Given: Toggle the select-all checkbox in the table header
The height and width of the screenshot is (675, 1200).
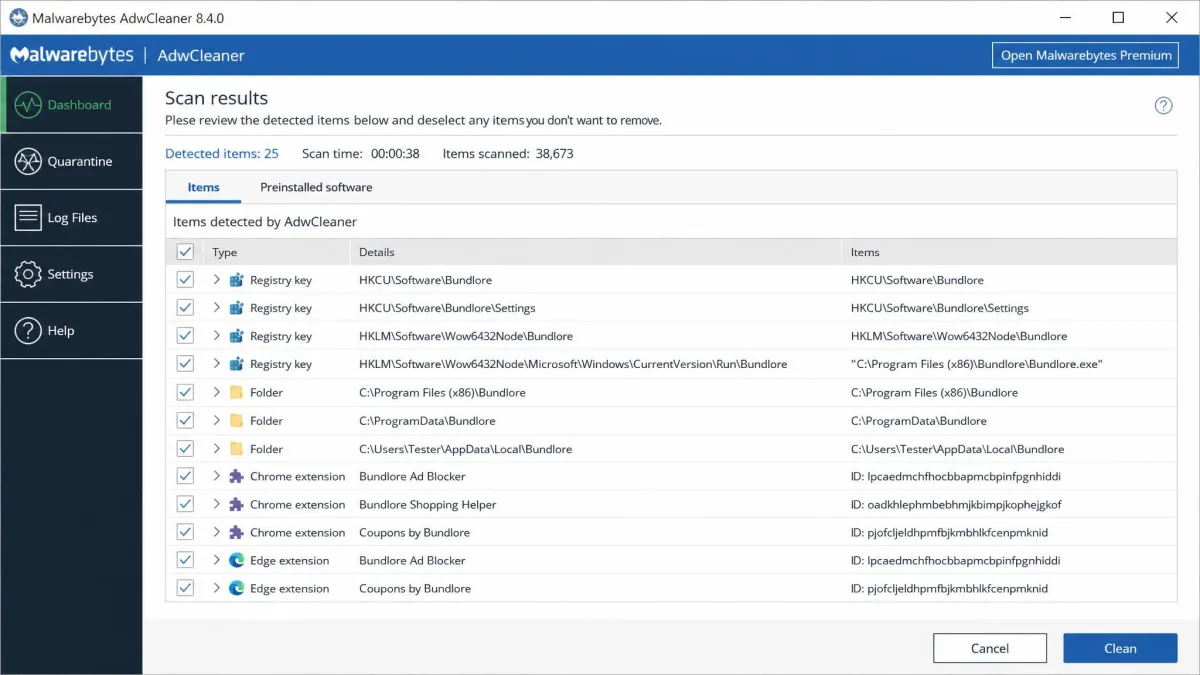Looking at the screenshot, I should pos(185,252).
